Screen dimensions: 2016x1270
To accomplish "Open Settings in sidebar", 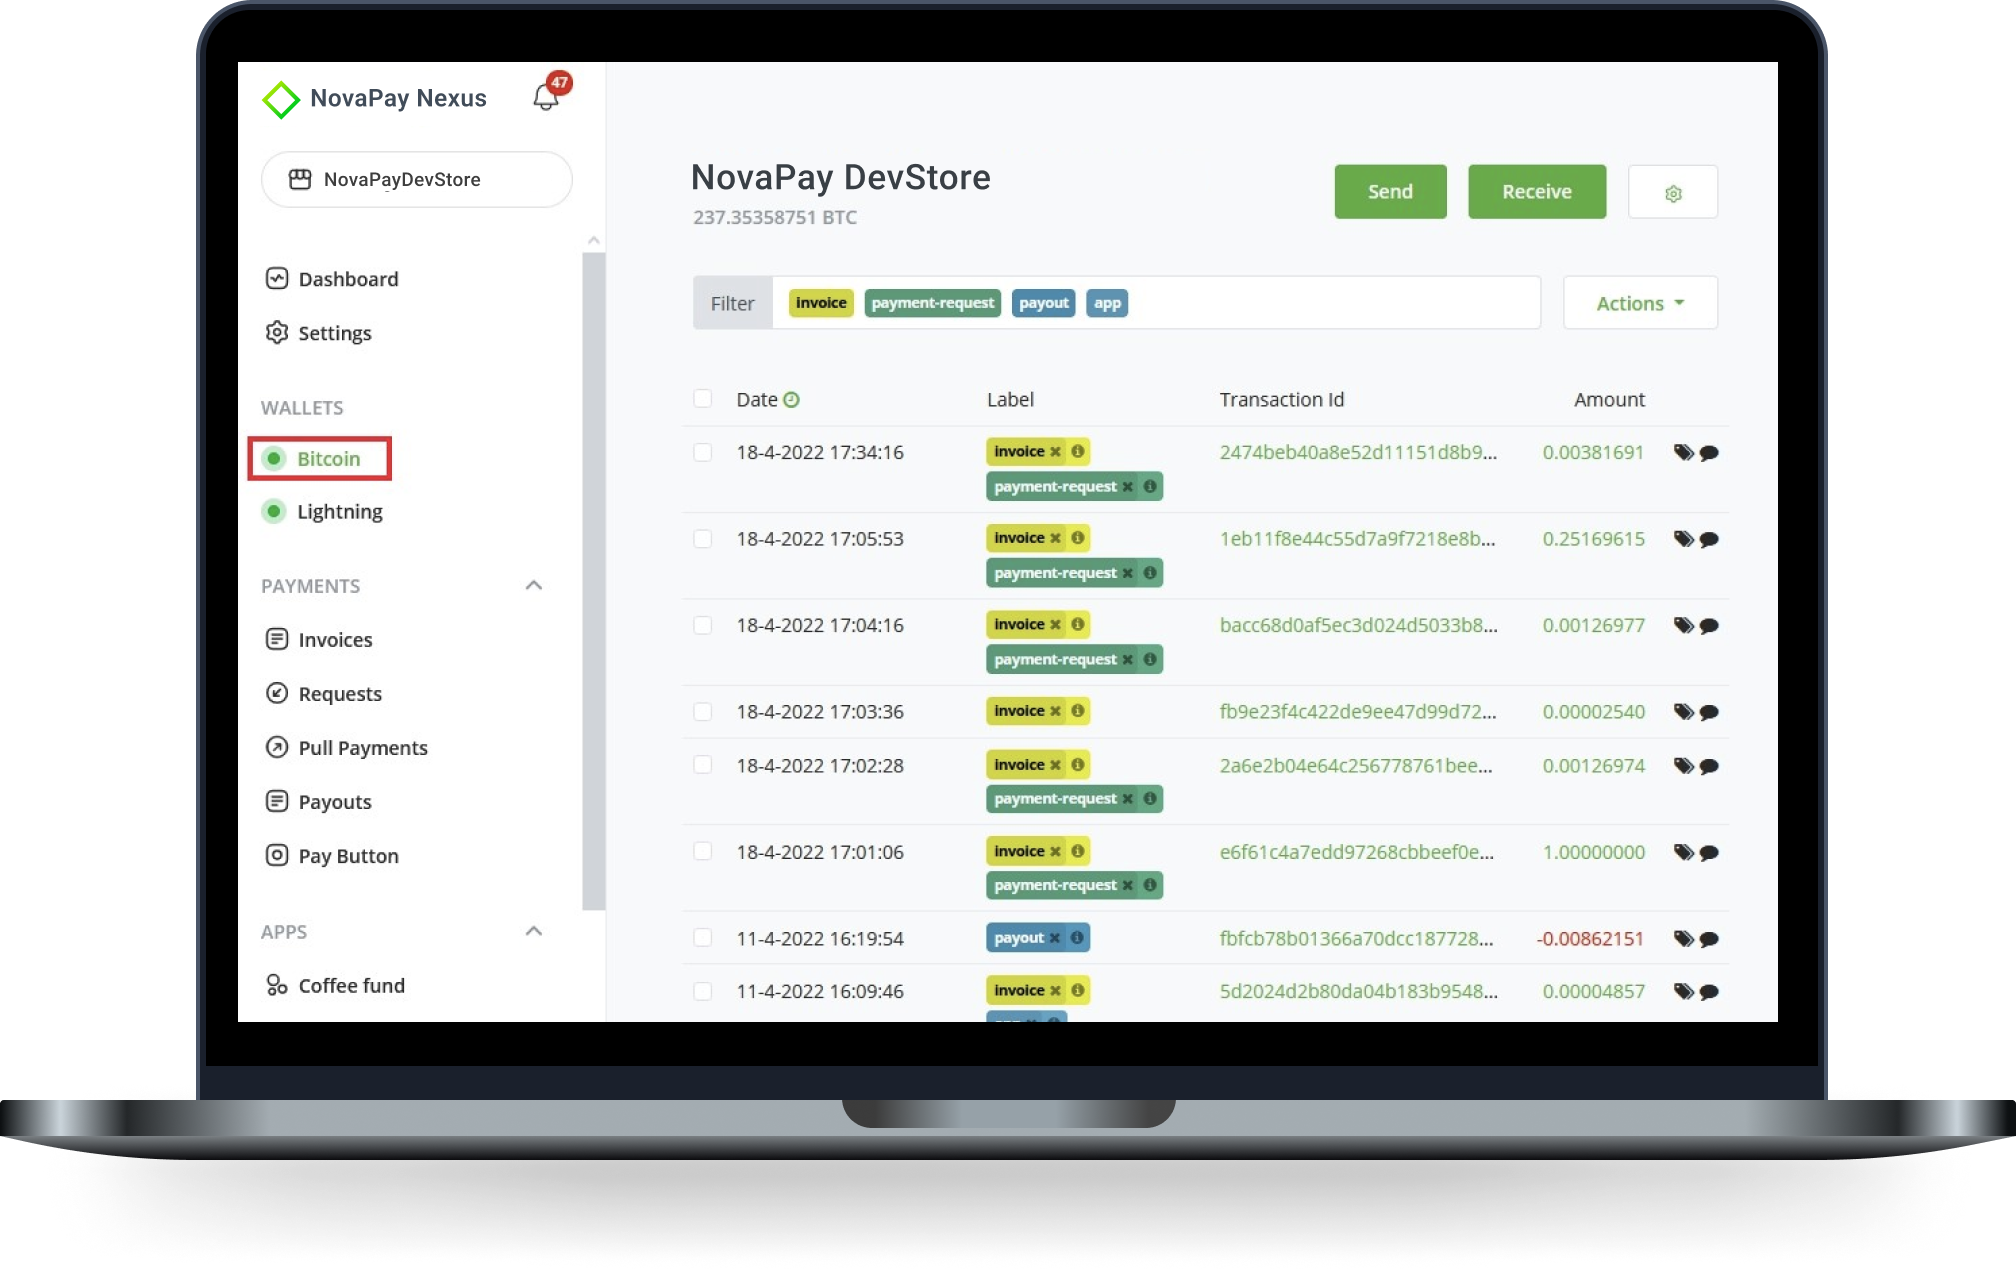I will (x=318, y=333).
